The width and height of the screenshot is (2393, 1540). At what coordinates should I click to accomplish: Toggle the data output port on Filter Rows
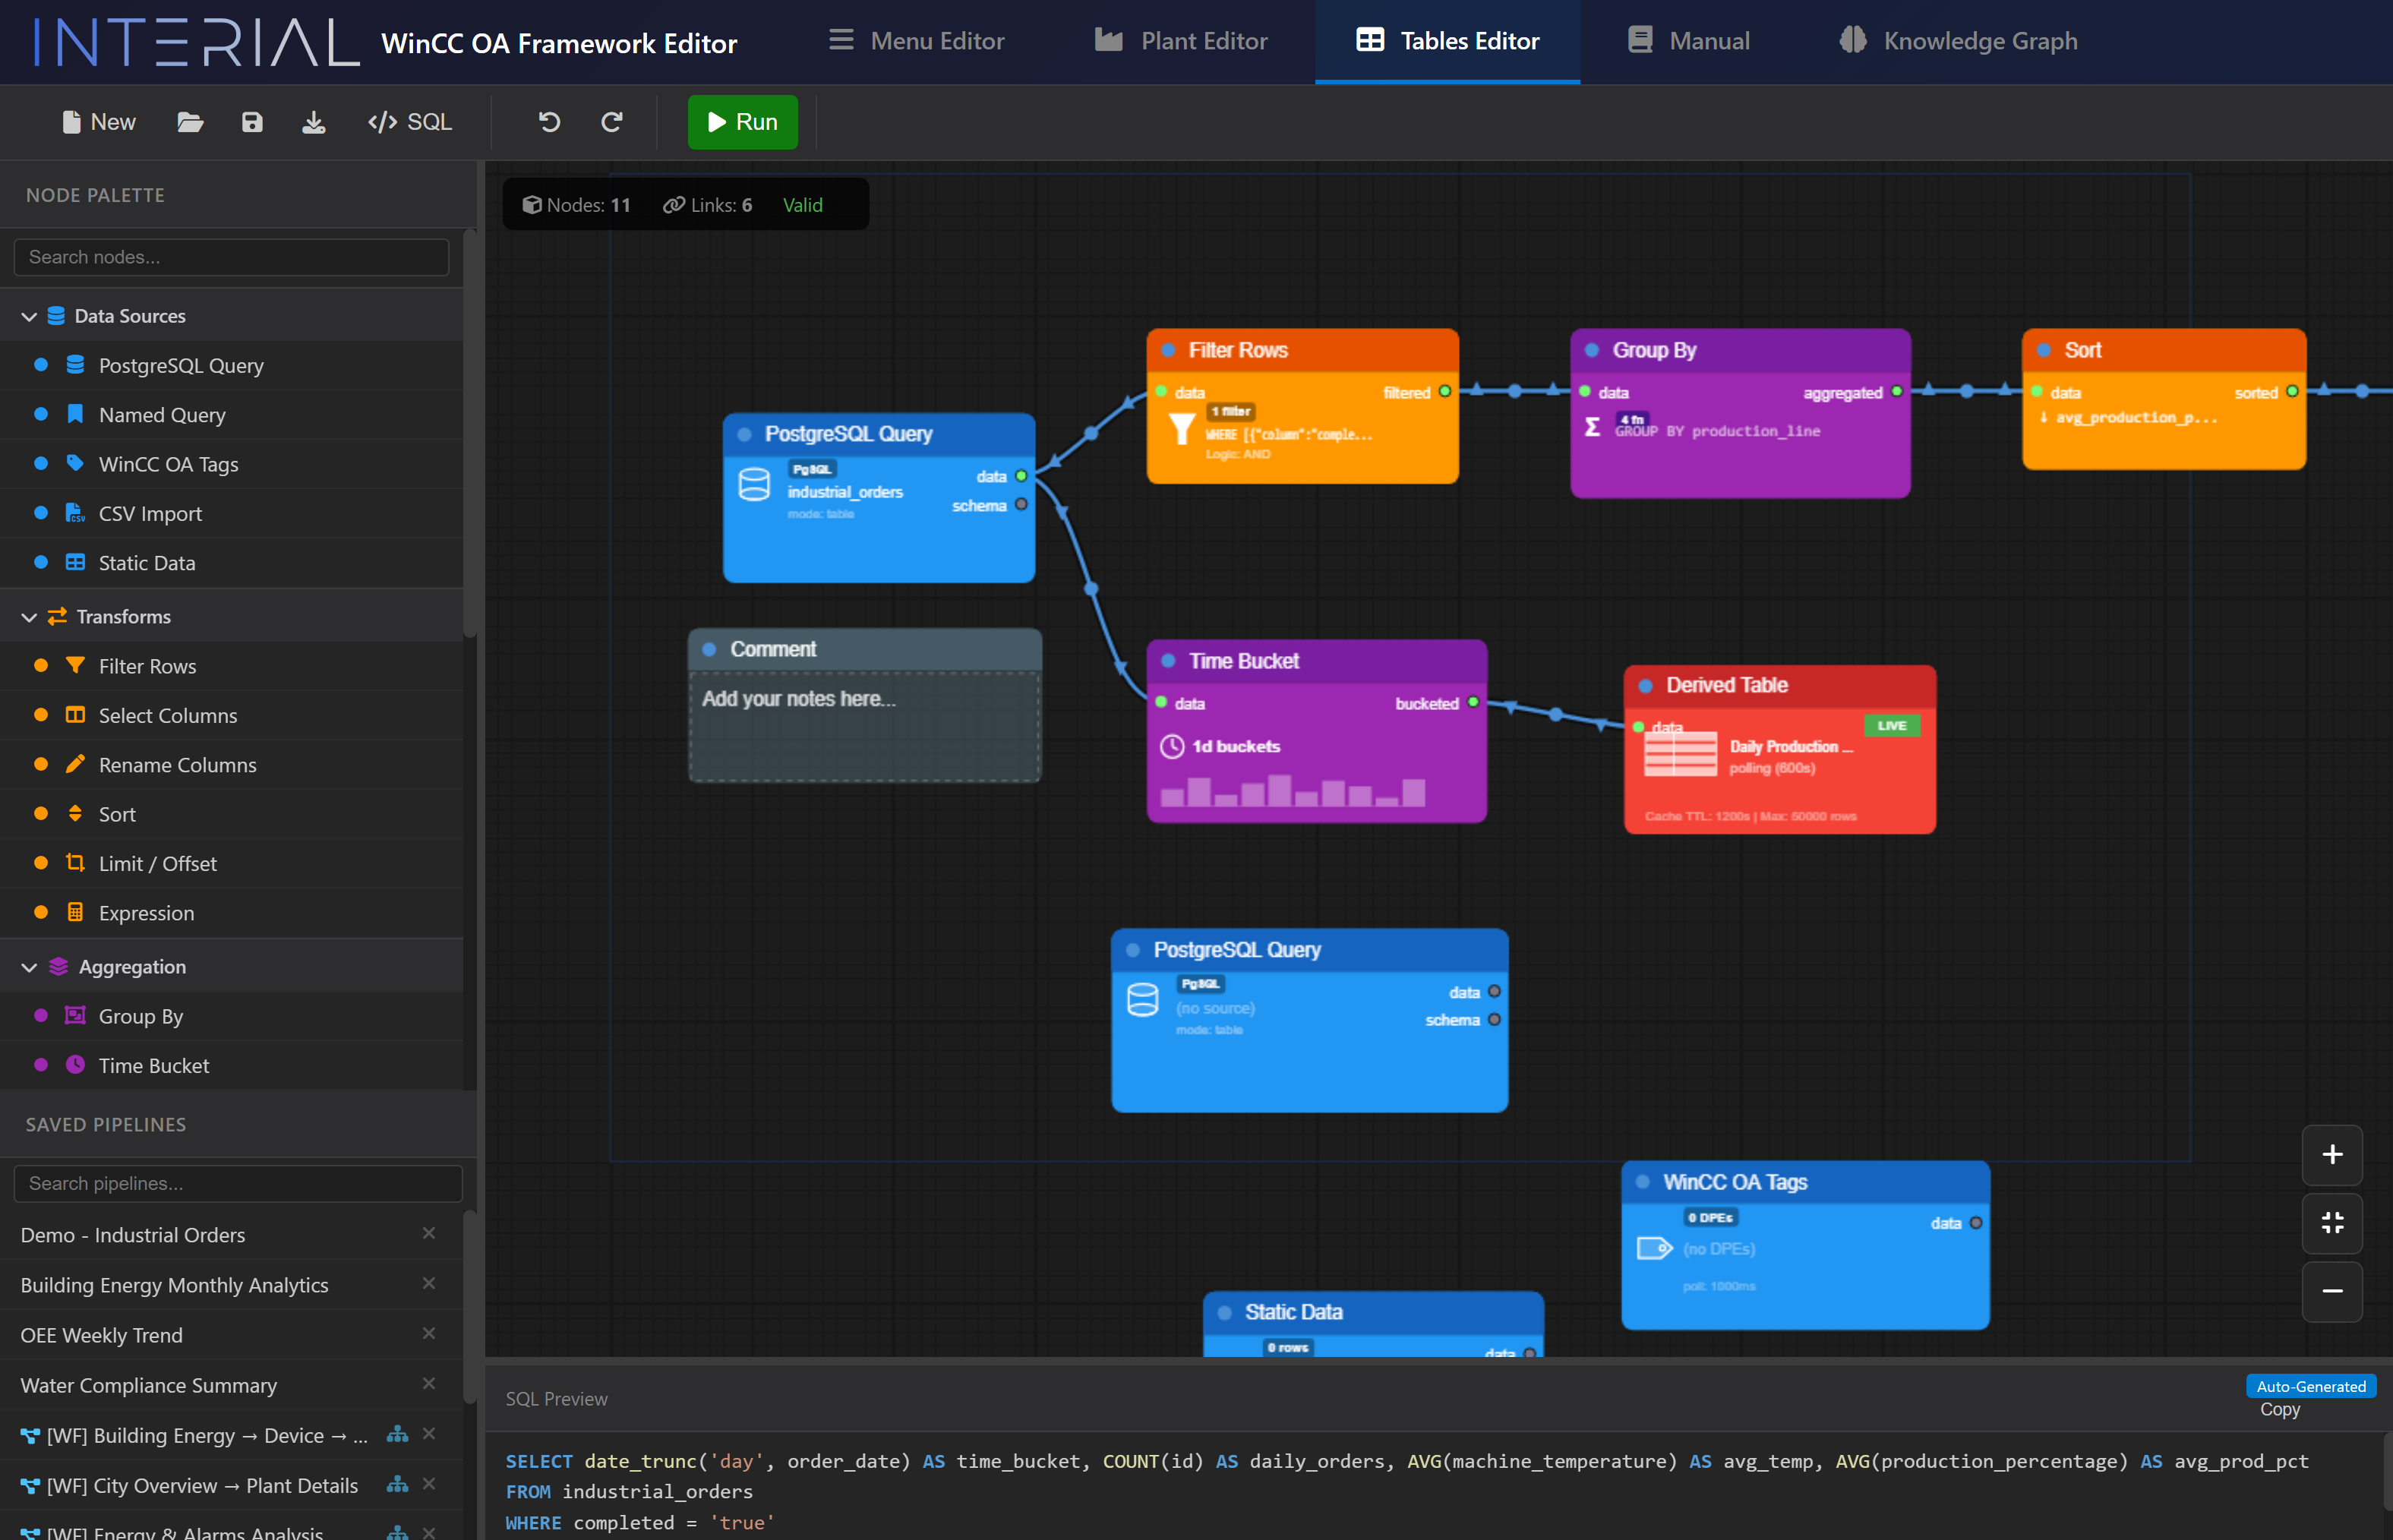pos(1444,392)
